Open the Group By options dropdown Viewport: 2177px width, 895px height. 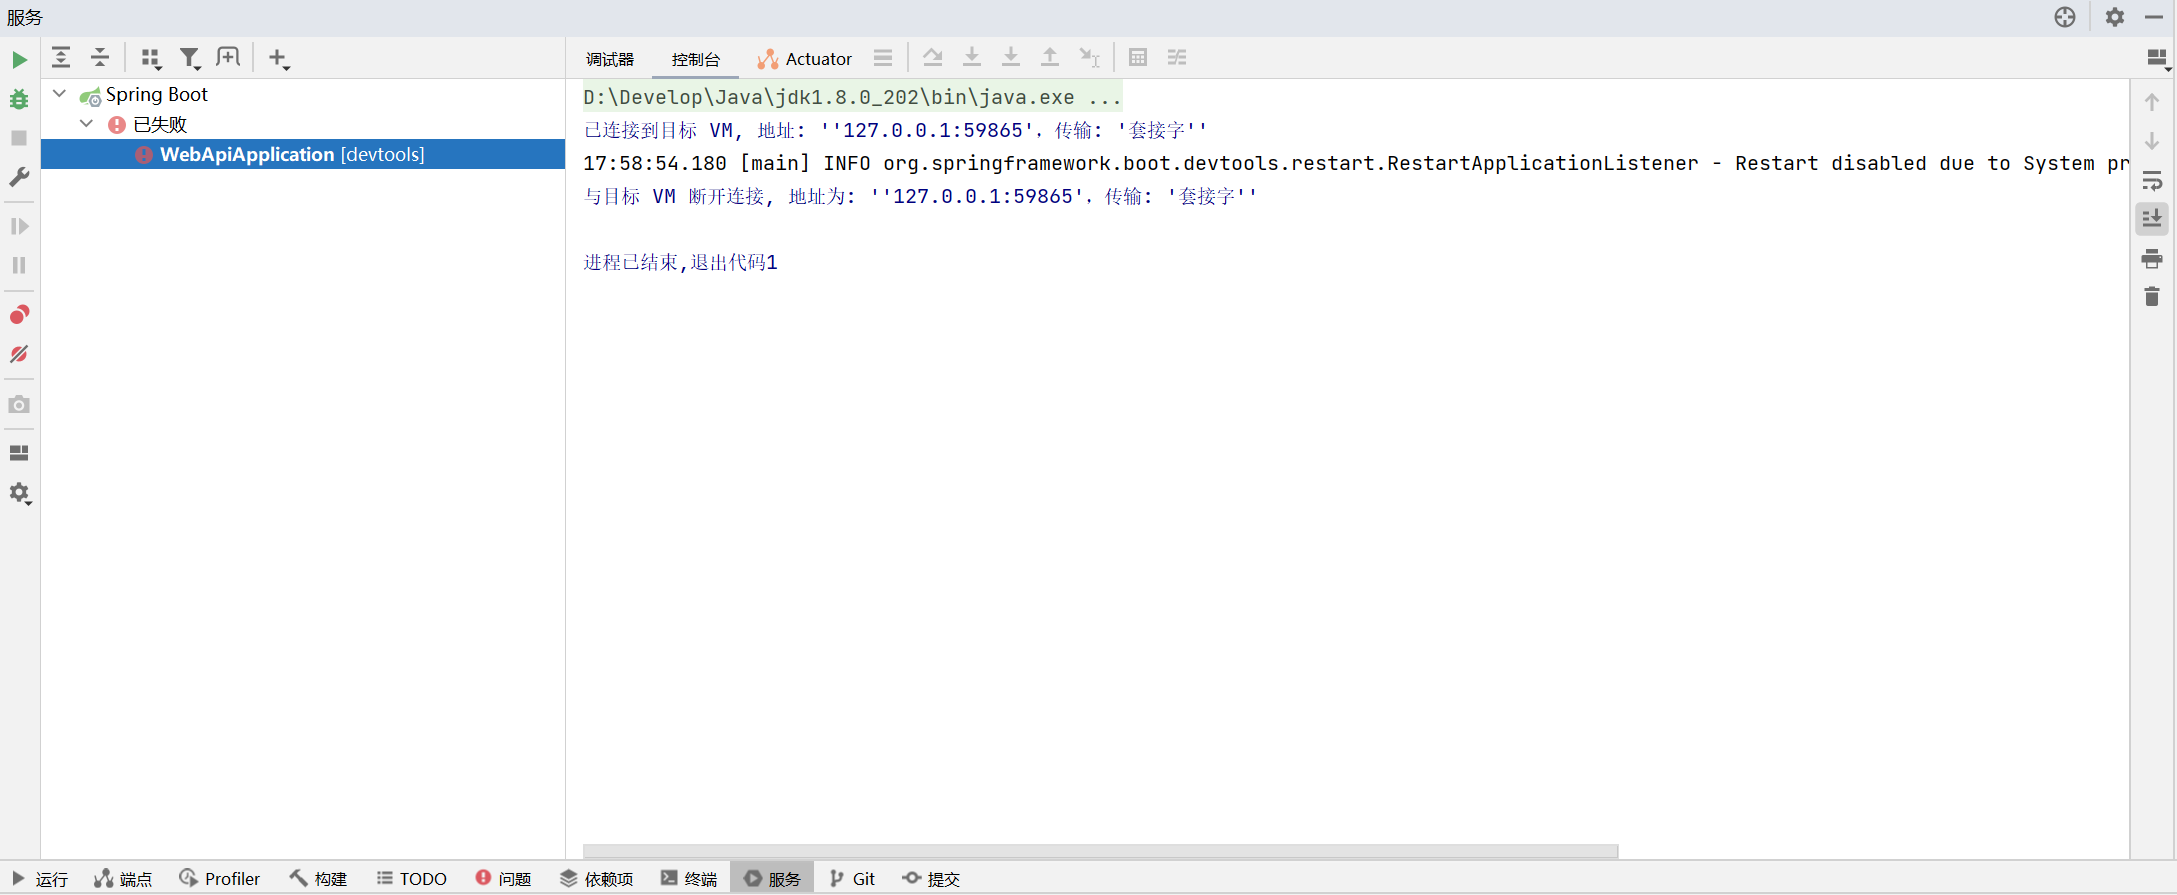click(151, 58)
